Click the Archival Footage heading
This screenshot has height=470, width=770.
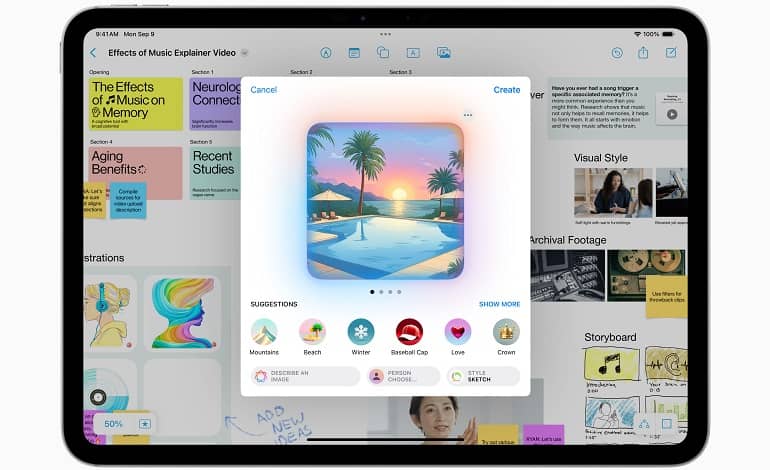click(568, 240)
